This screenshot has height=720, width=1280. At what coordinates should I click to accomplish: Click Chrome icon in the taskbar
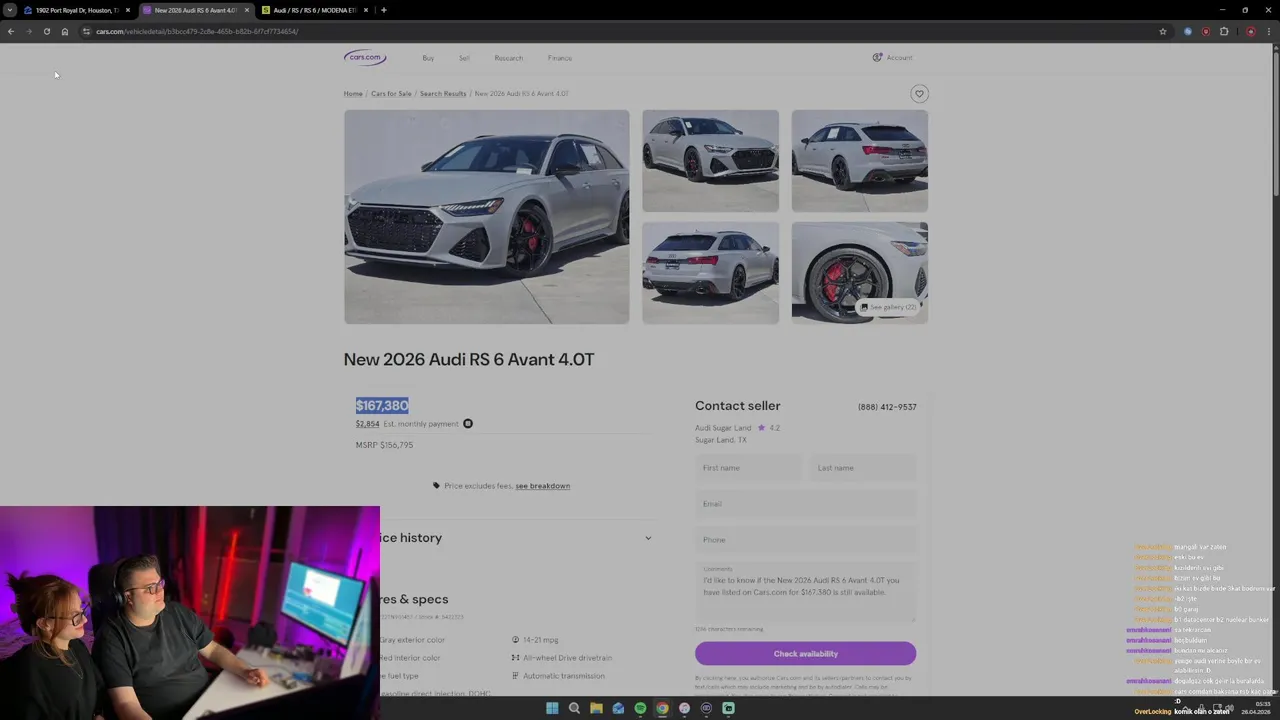tap(662, 708)
